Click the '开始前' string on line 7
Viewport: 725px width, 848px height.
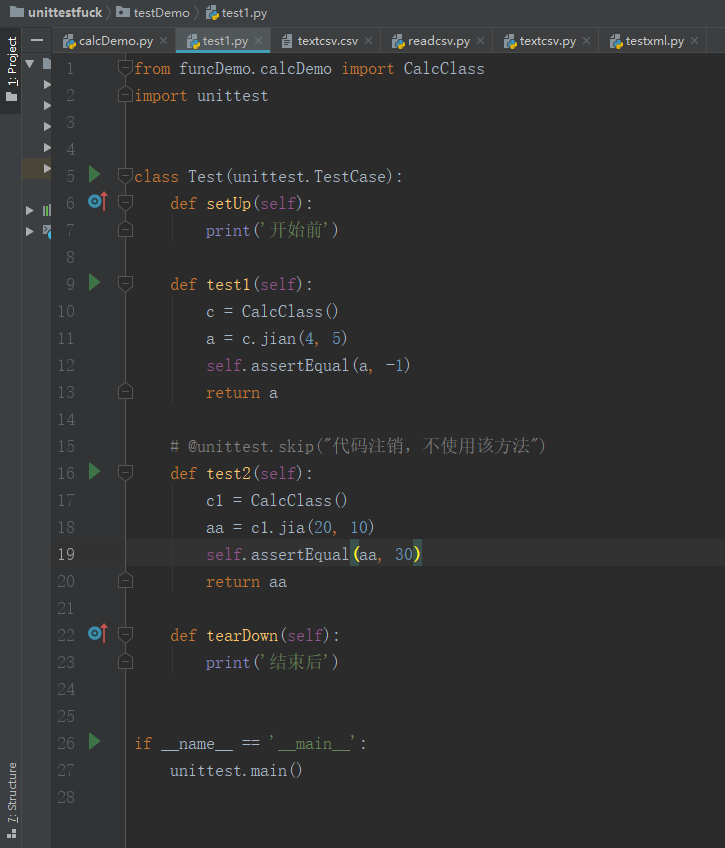point(295,230)
